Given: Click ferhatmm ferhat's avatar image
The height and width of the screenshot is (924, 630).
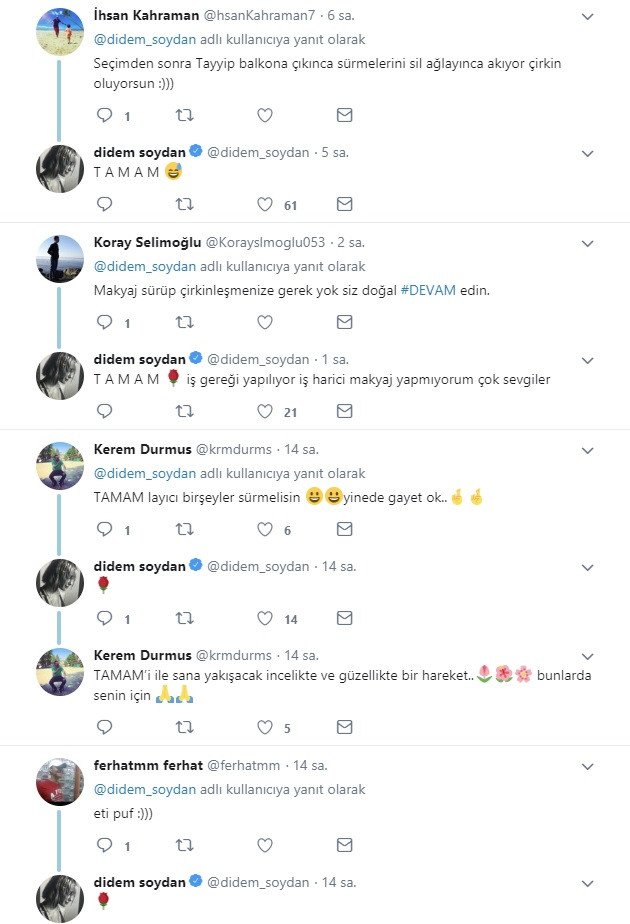Looking at the screenshot, I should pyautogui.click(x=59, y=782).
